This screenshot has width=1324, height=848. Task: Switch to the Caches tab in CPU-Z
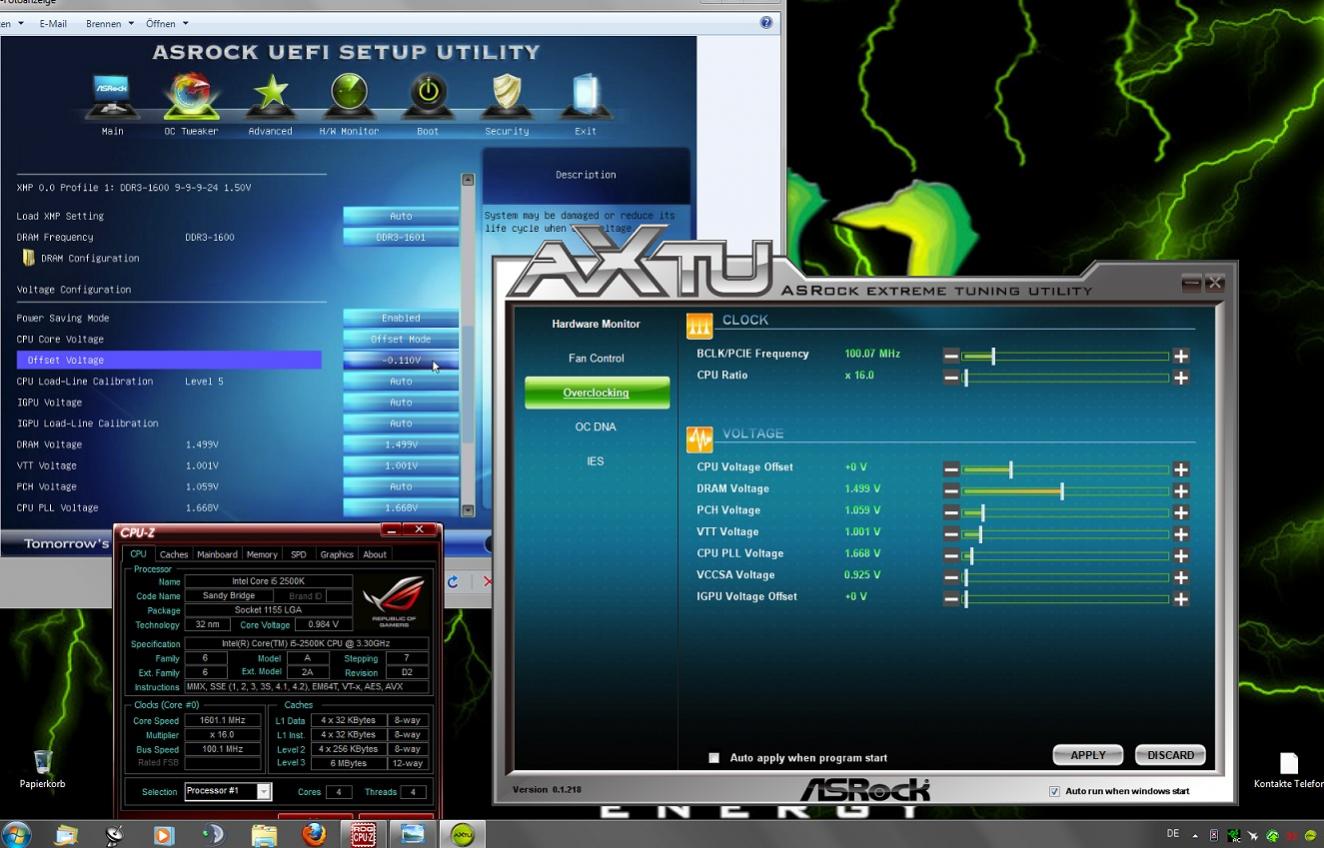[x=174, y=554]
